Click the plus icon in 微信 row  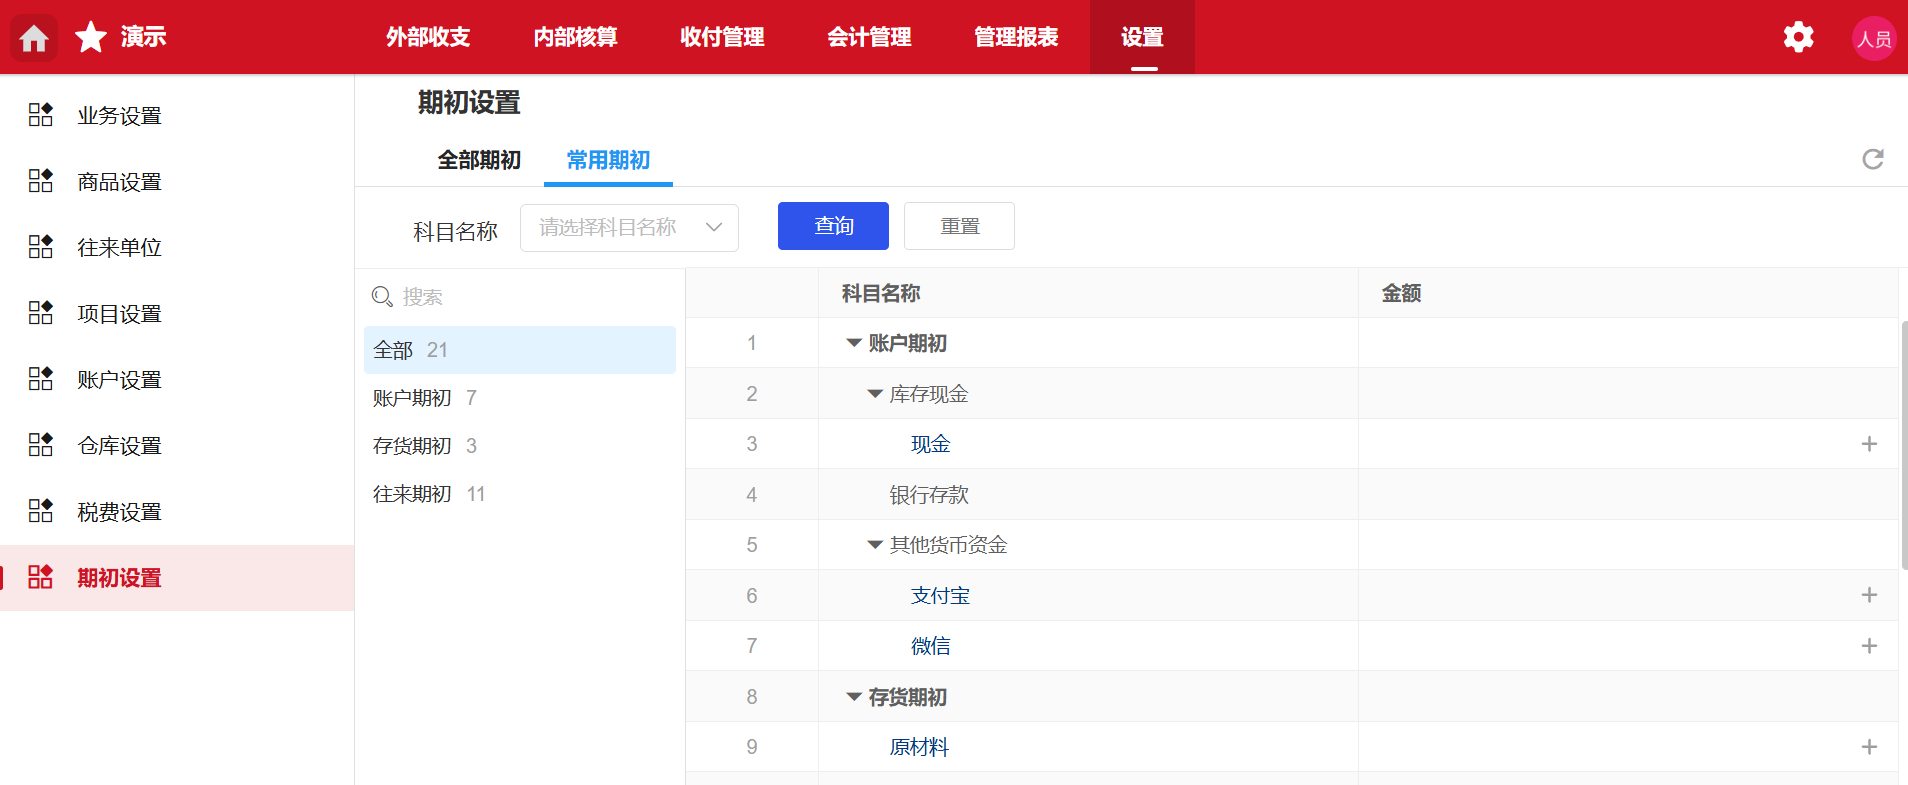pos(1868,646)
